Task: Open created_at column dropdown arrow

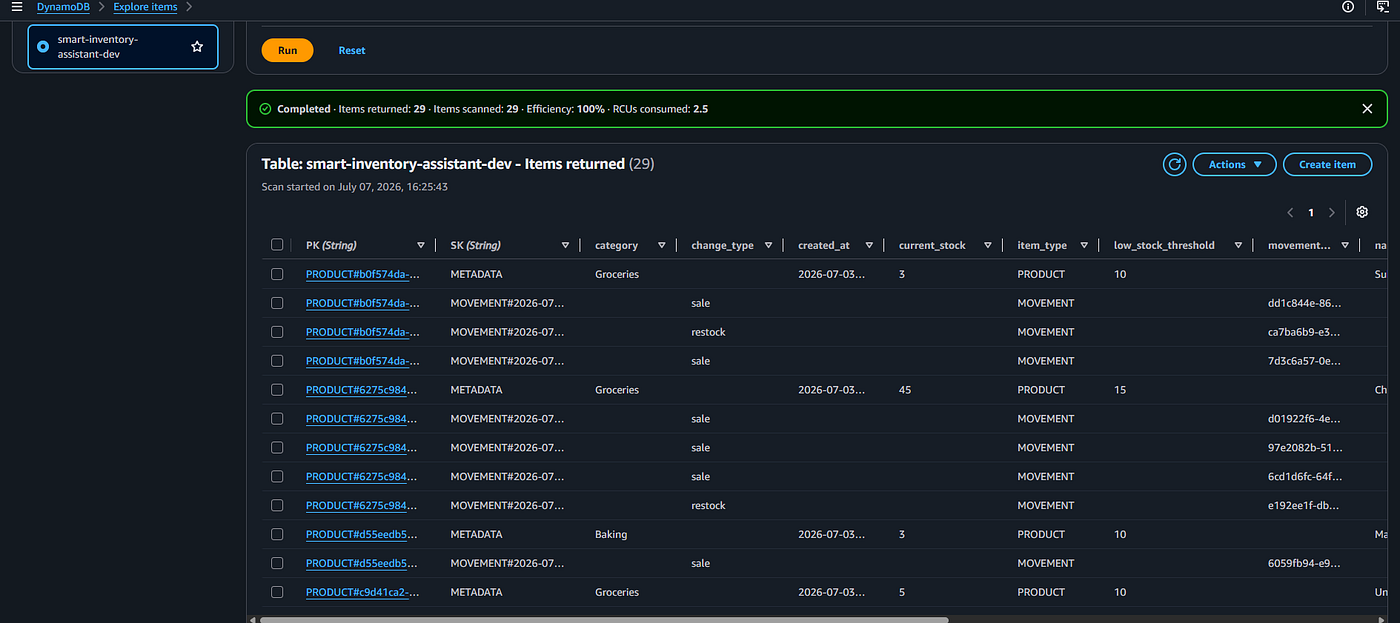Action: 869,245
